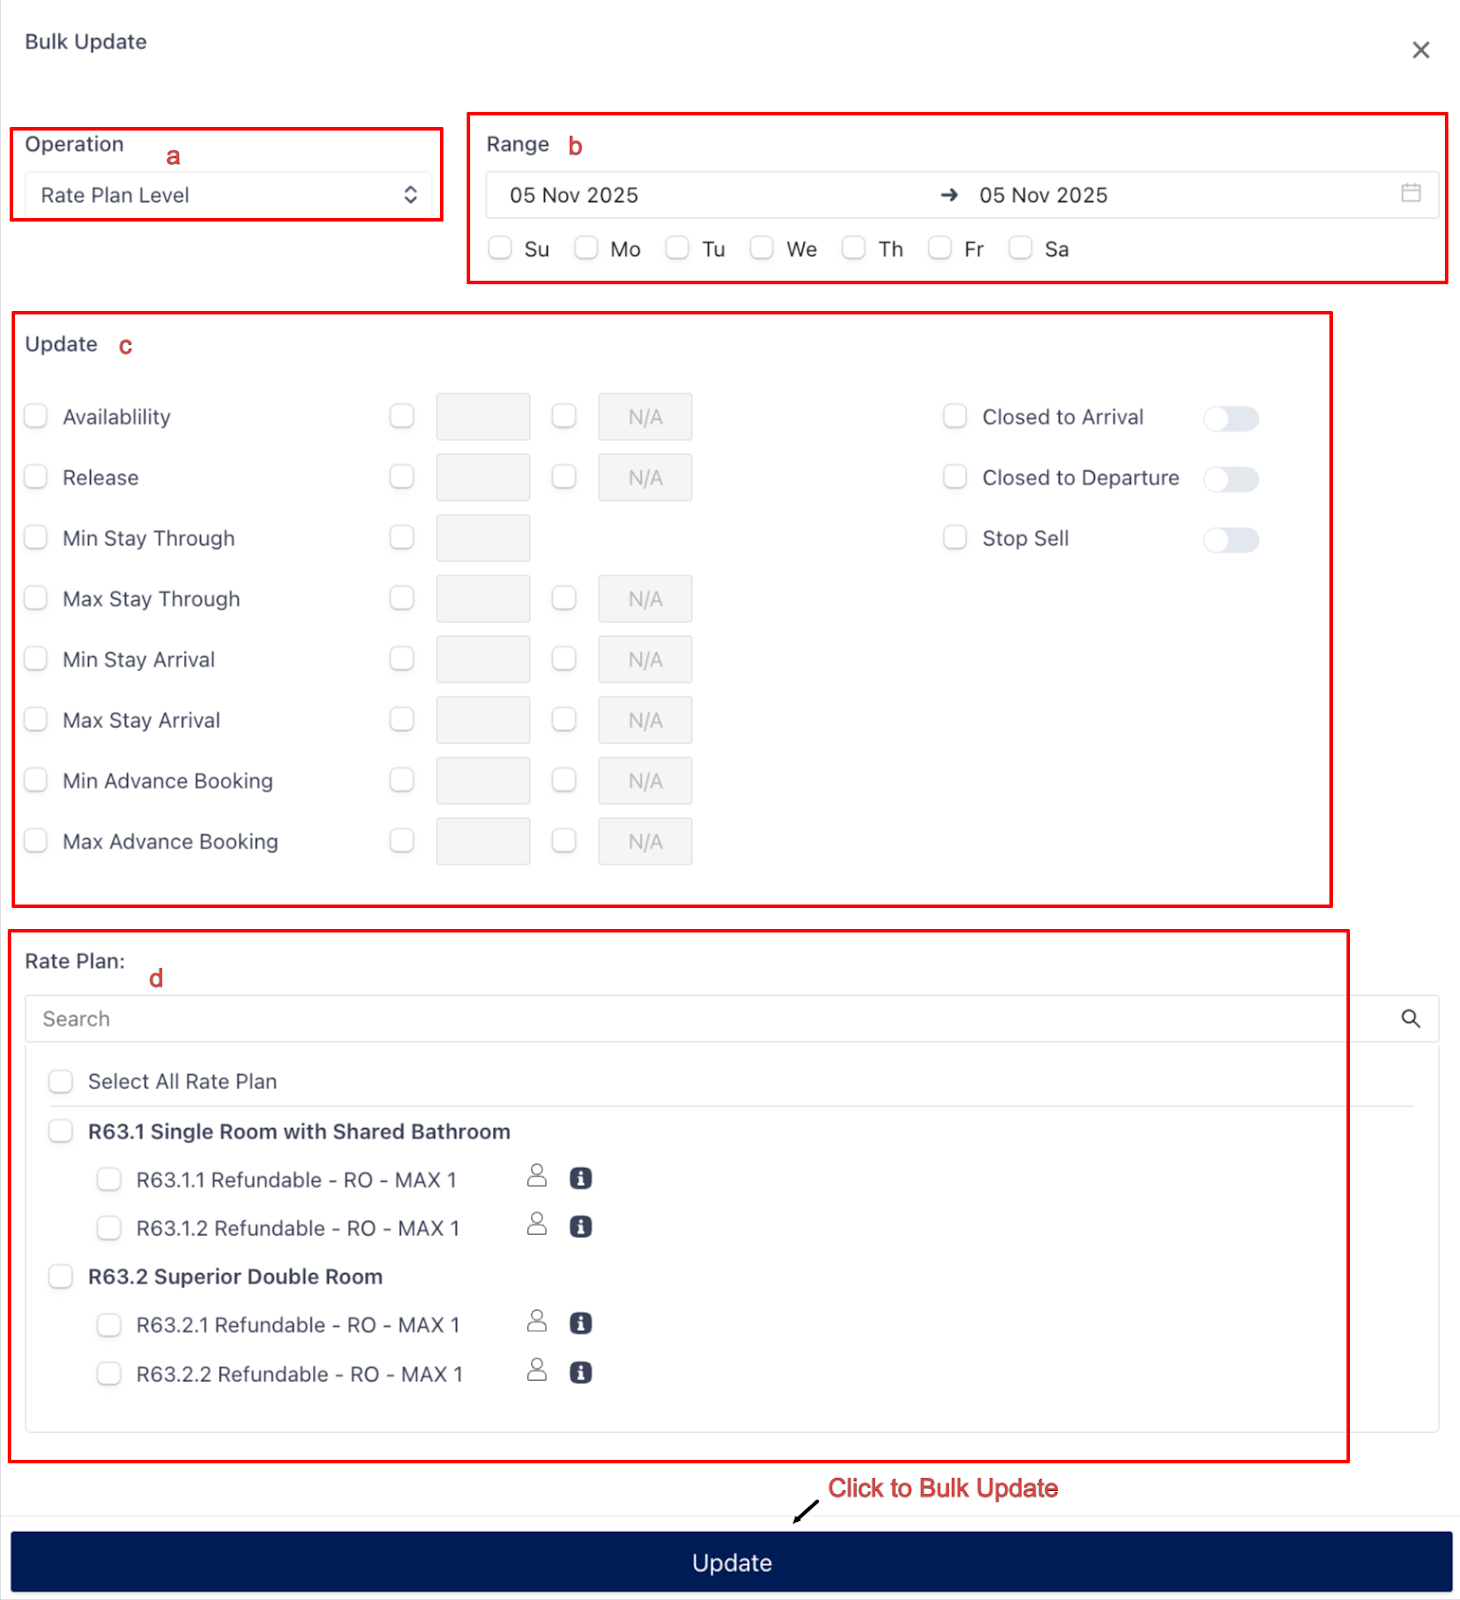
Task: Open the Operation Rate Plan Level dropdown
Action: pos(228,195)
